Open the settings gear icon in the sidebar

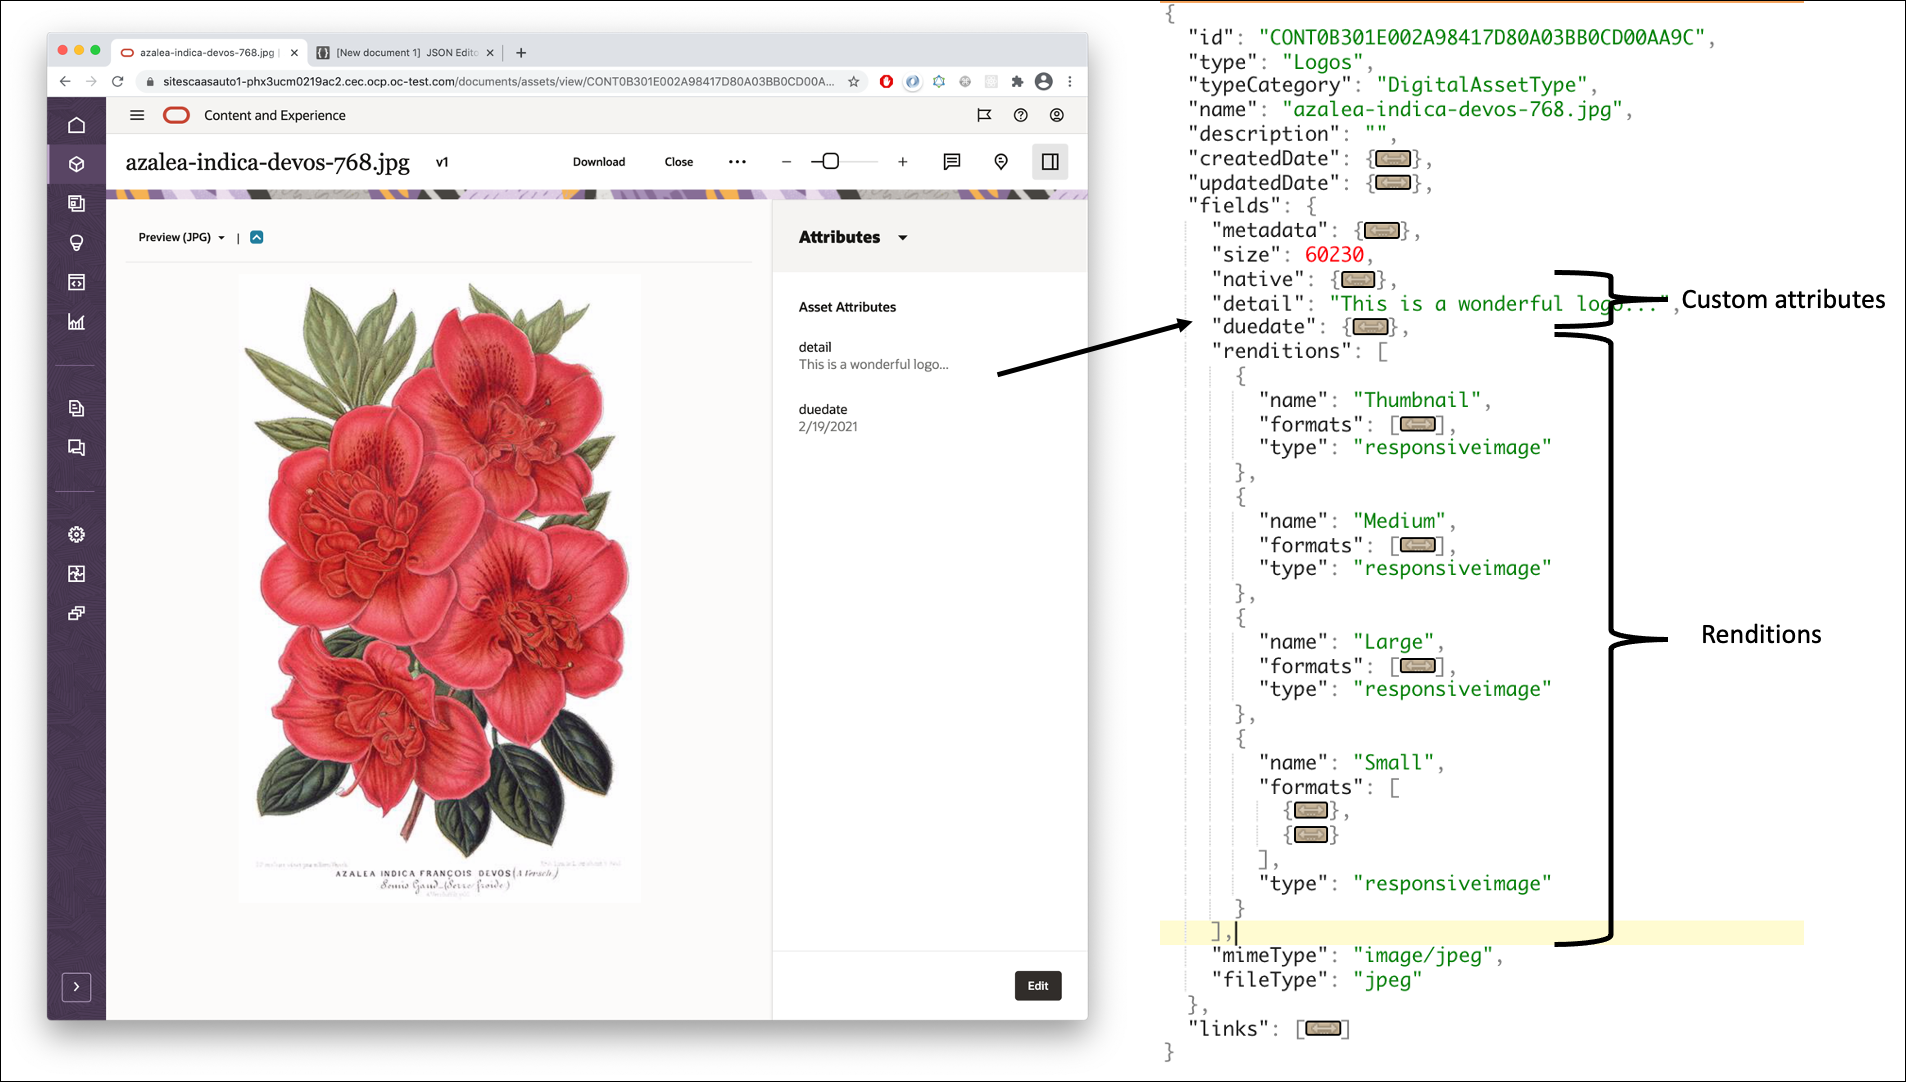click(x=76, y=534)
